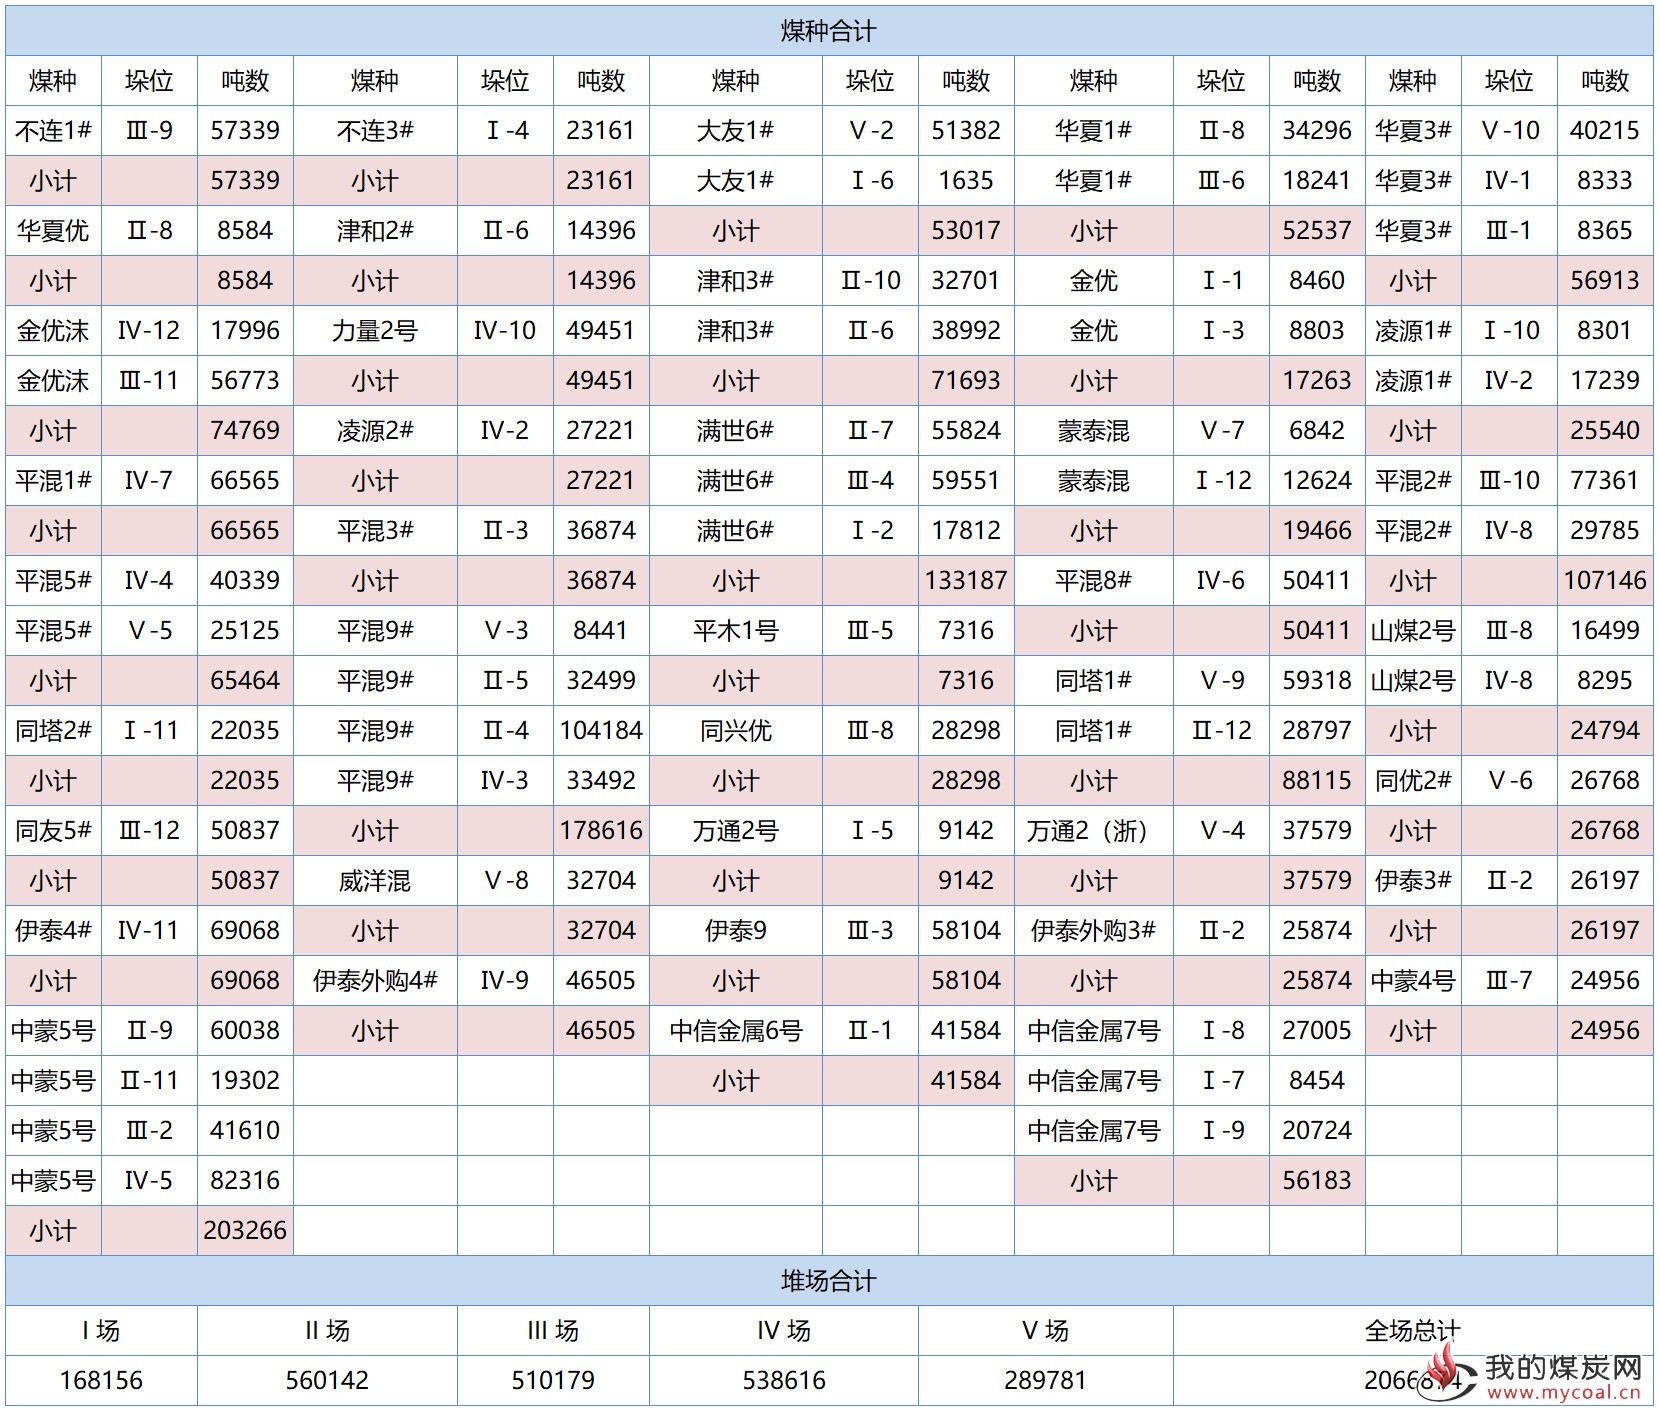Click the subtotal value 74769

[245, 430]
